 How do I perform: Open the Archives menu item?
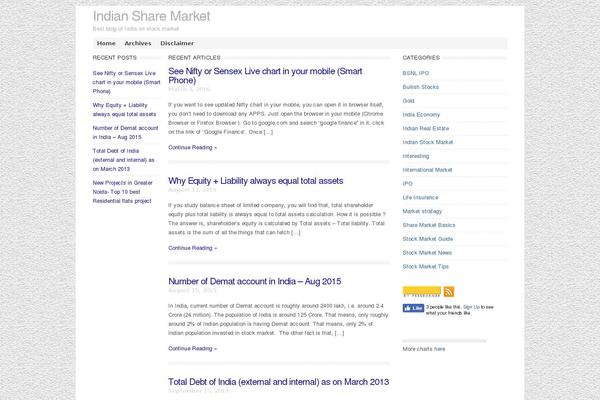click(138, 43)
